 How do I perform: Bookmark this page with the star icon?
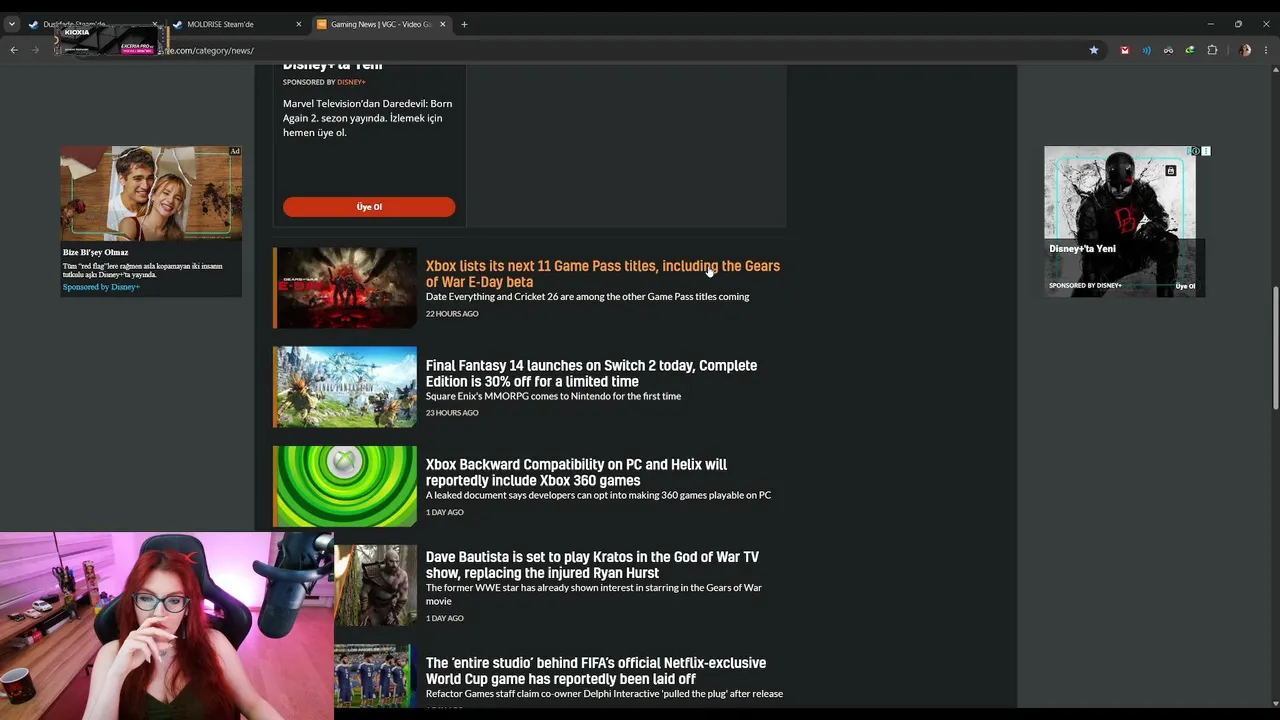[1094, 50]
